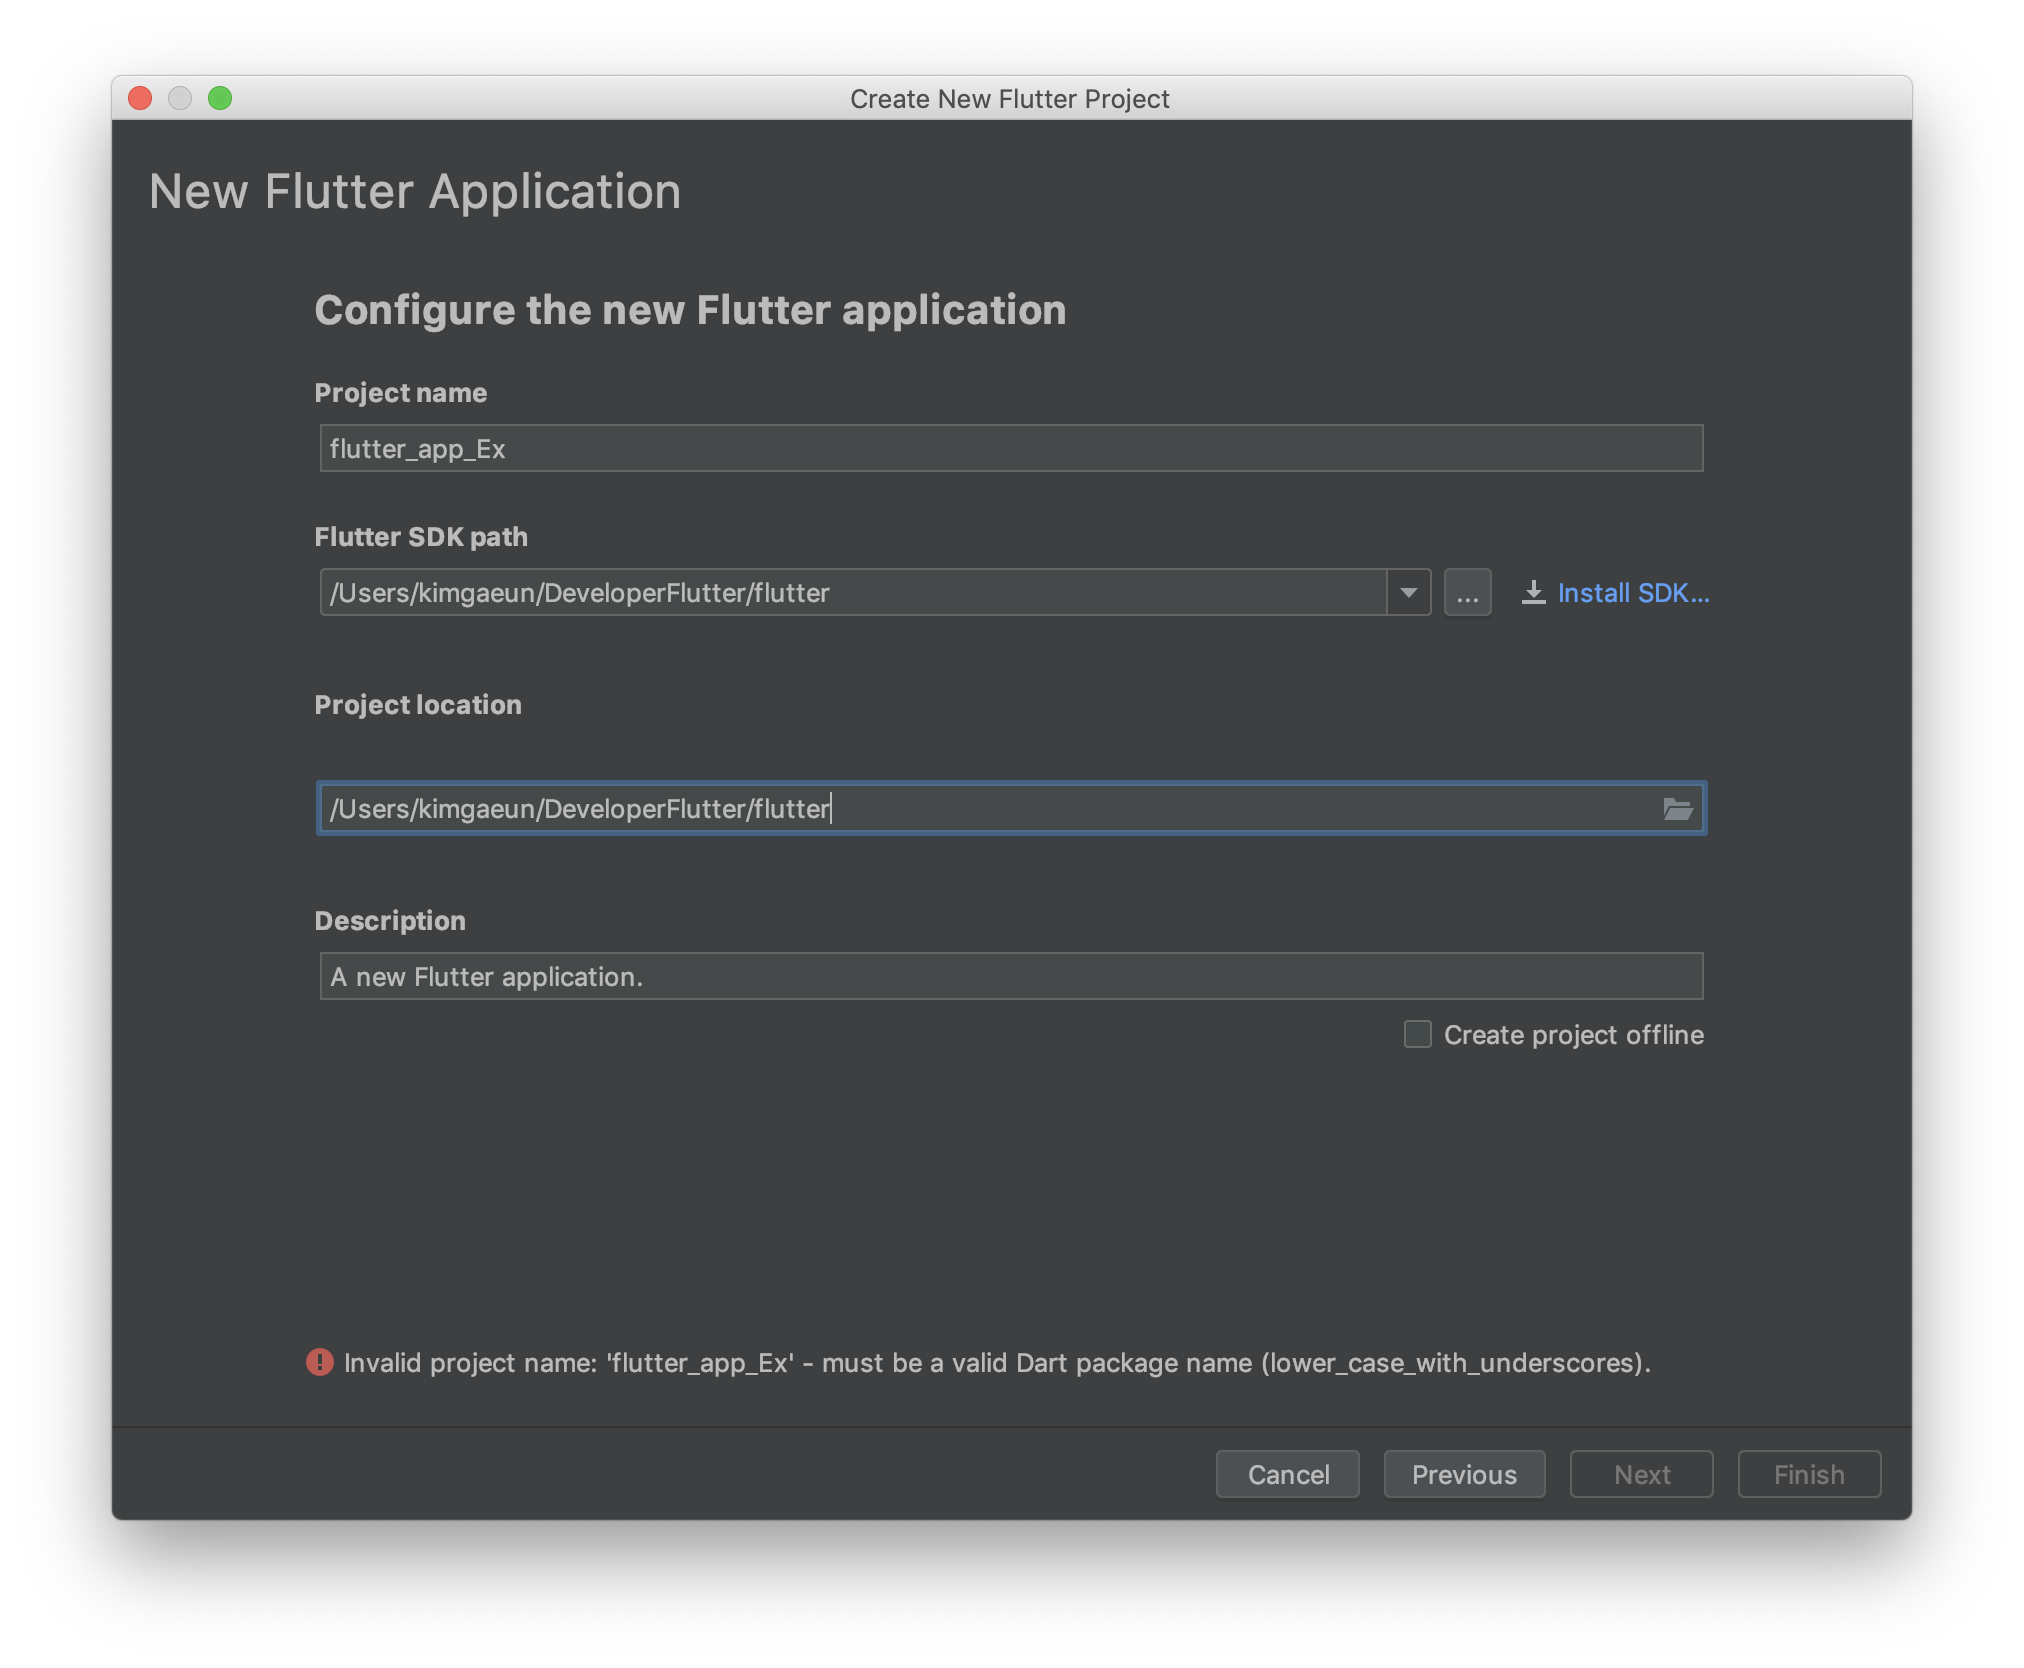2024x1668 pixels.
Task: Click the 'Project location' label
Action: pyautogui.click(x=418, y=705)
